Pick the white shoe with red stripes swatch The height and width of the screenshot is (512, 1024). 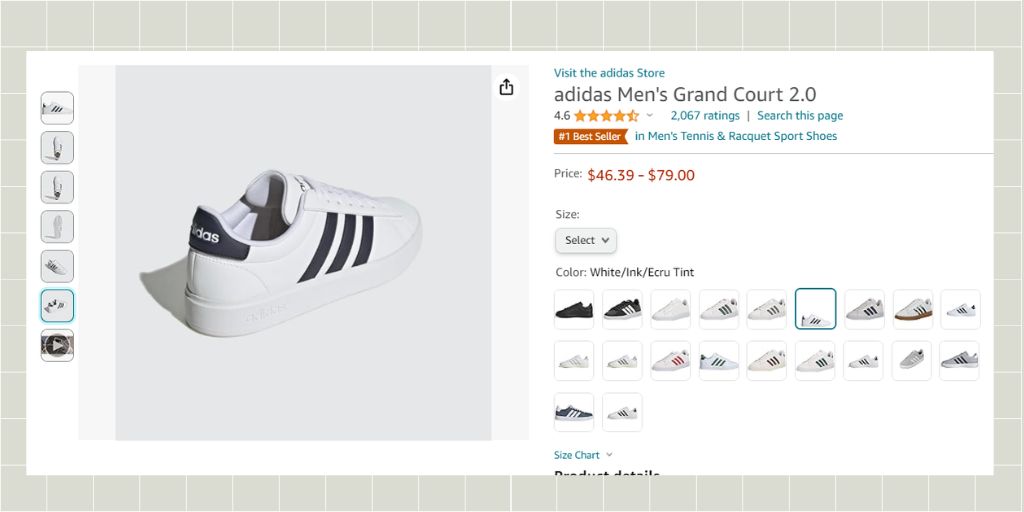pyautogui.click(x=671, y=361)
